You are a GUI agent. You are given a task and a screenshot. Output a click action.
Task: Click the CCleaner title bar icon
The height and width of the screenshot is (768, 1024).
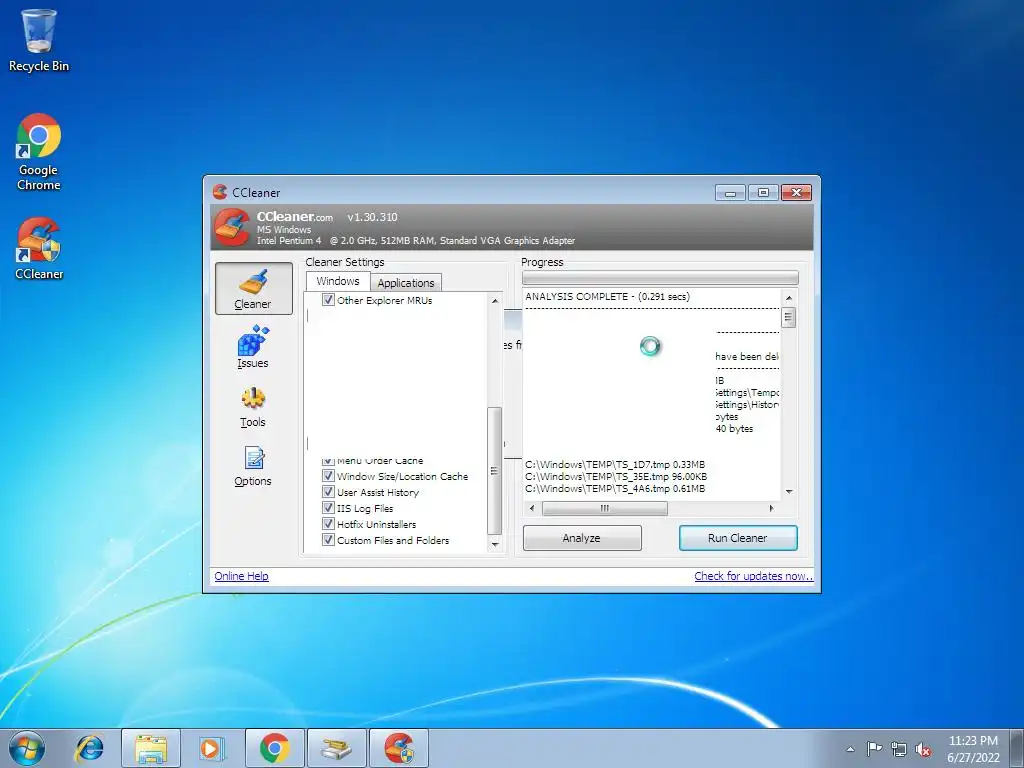coord(220,192)
